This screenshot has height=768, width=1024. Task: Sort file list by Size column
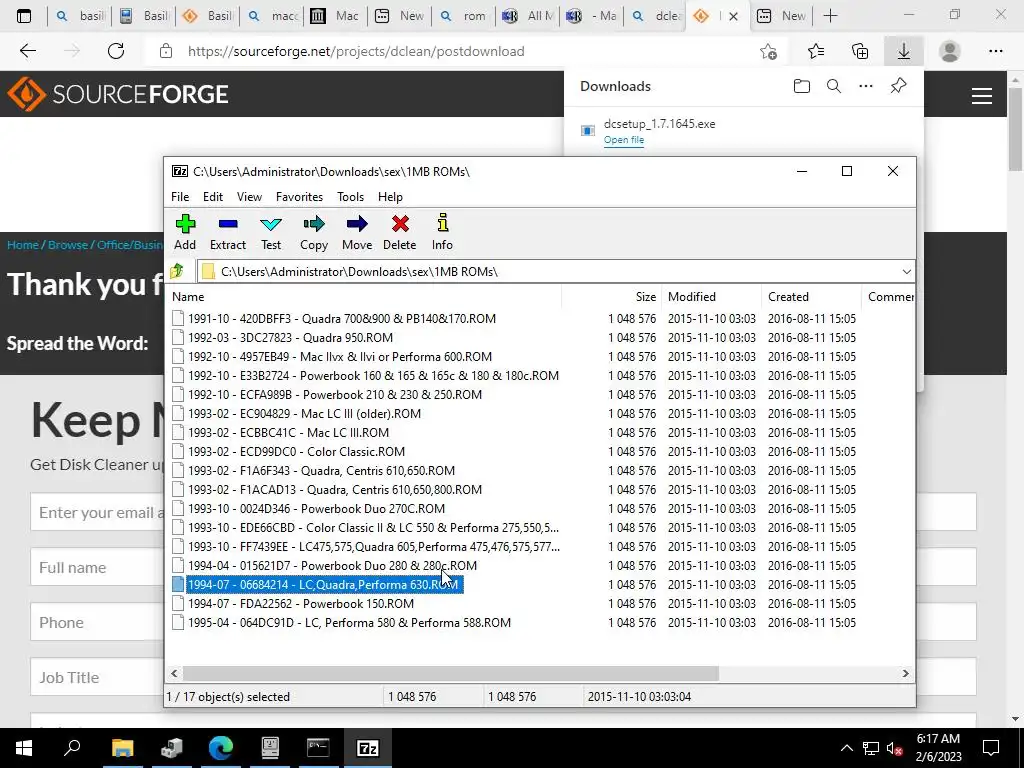point(612,296)
